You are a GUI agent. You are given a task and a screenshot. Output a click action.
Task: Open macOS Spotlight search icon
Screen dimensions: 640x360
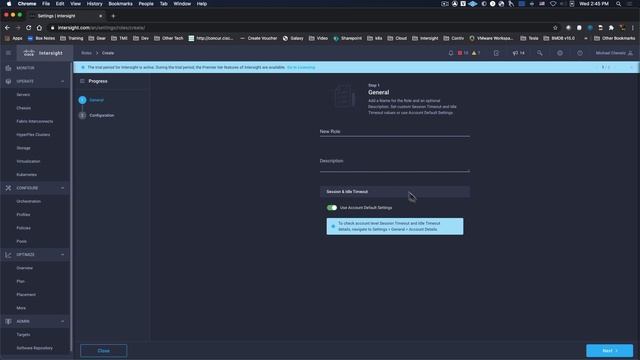click(619, 4)
